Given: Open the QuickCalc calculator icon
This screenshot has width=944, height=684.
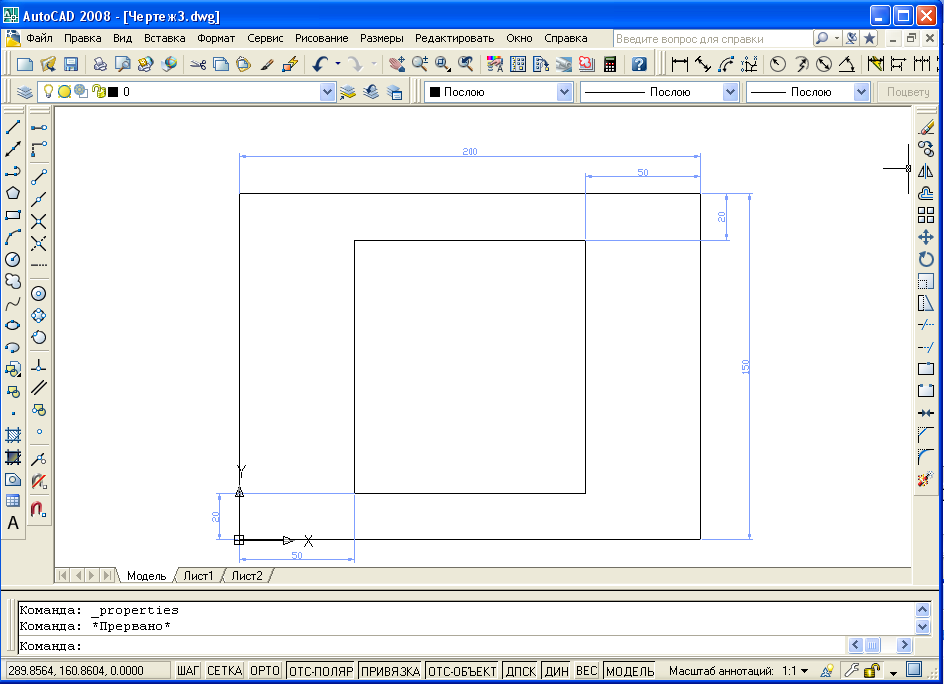Looking at the screenshot, I should pos(610,64).
